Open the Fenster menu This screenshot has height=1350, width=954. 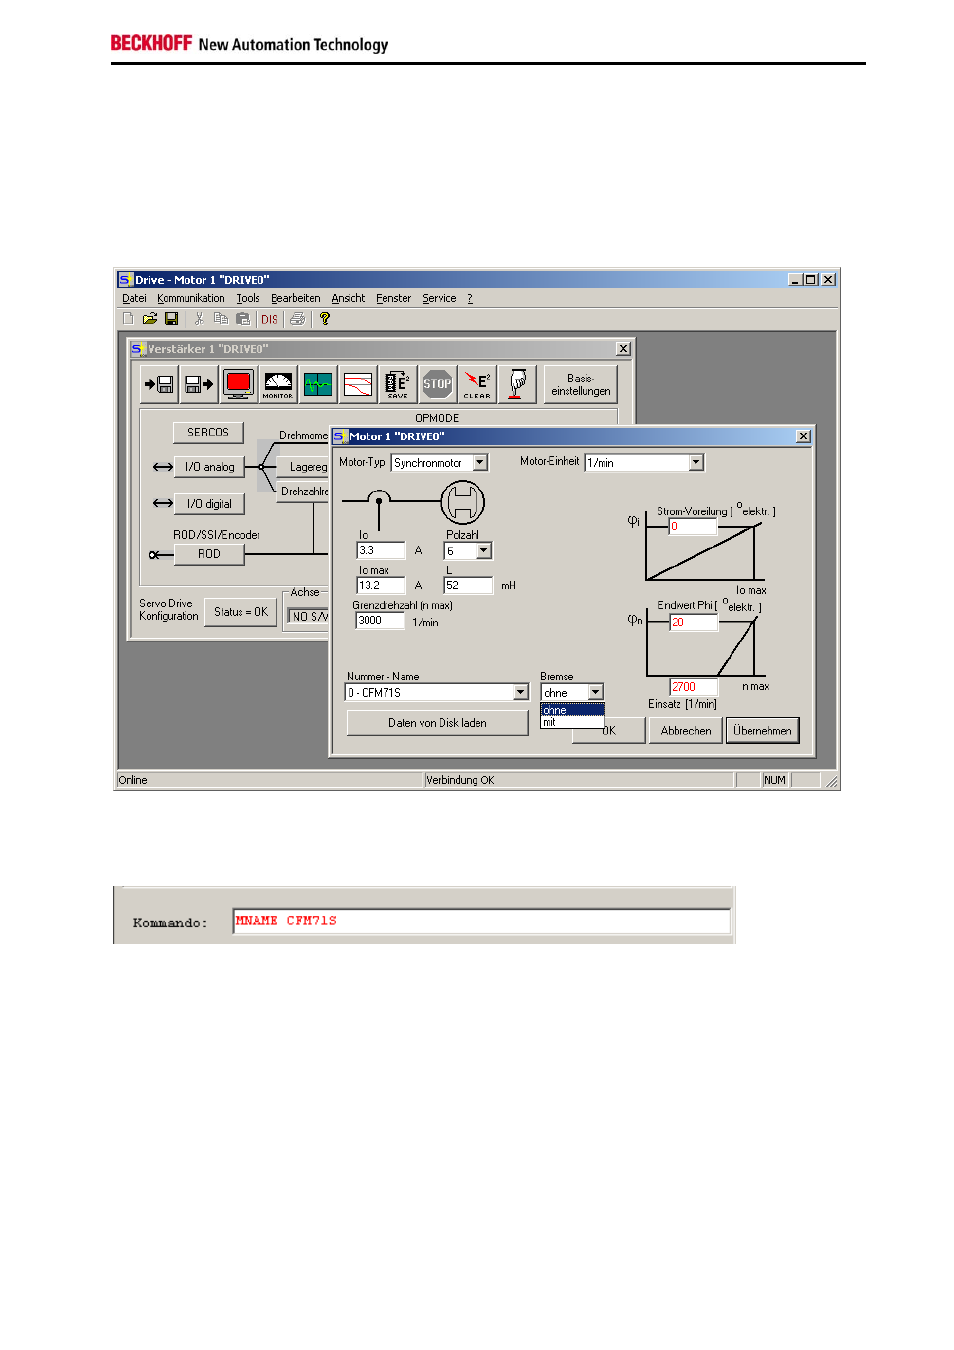tap(394, 298)
